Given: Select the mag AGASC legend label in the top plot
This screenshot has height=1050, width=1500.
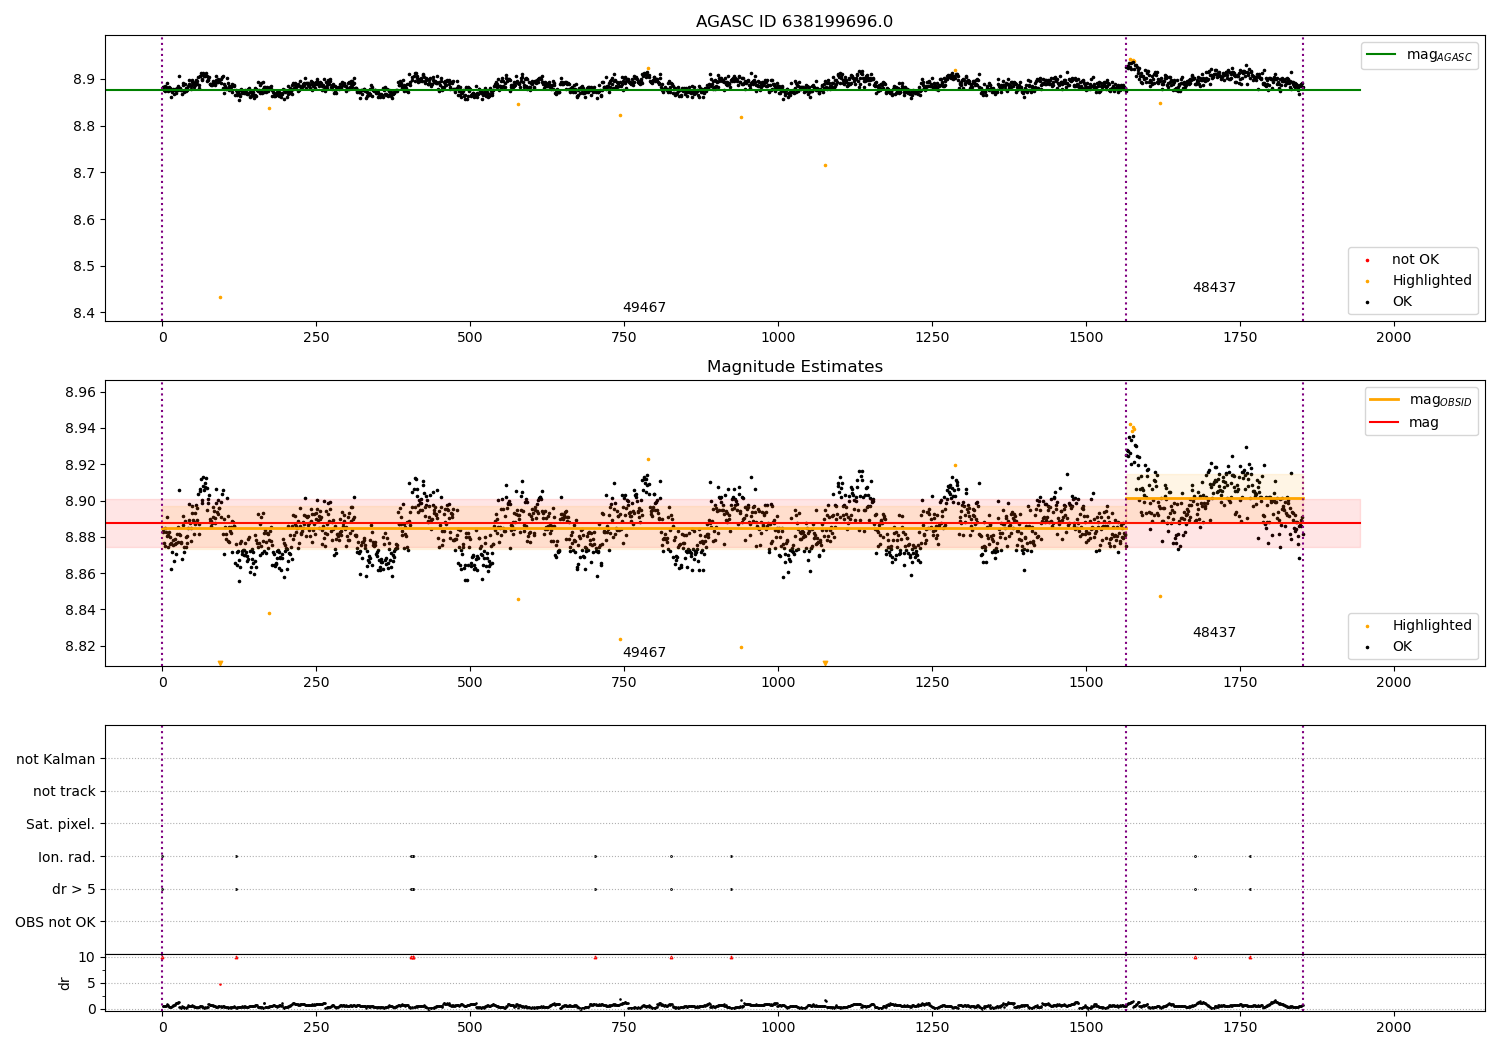Looking at the screenshot, I should pos(1439,55).
